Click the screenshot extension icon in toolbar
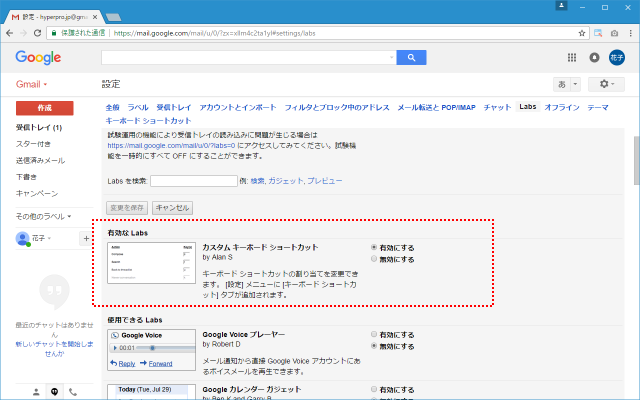640x400 pixels. (x=598, y=33)
